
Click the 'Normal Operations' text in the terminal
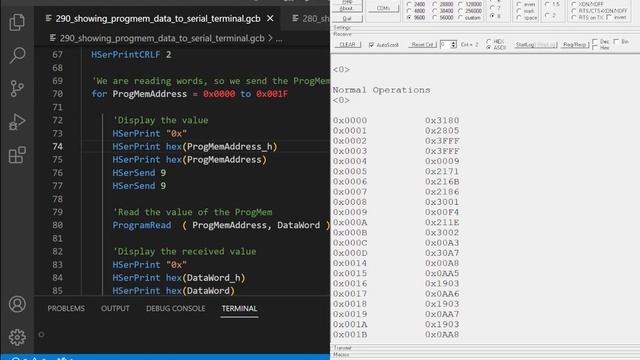click(x=381, y=90)
